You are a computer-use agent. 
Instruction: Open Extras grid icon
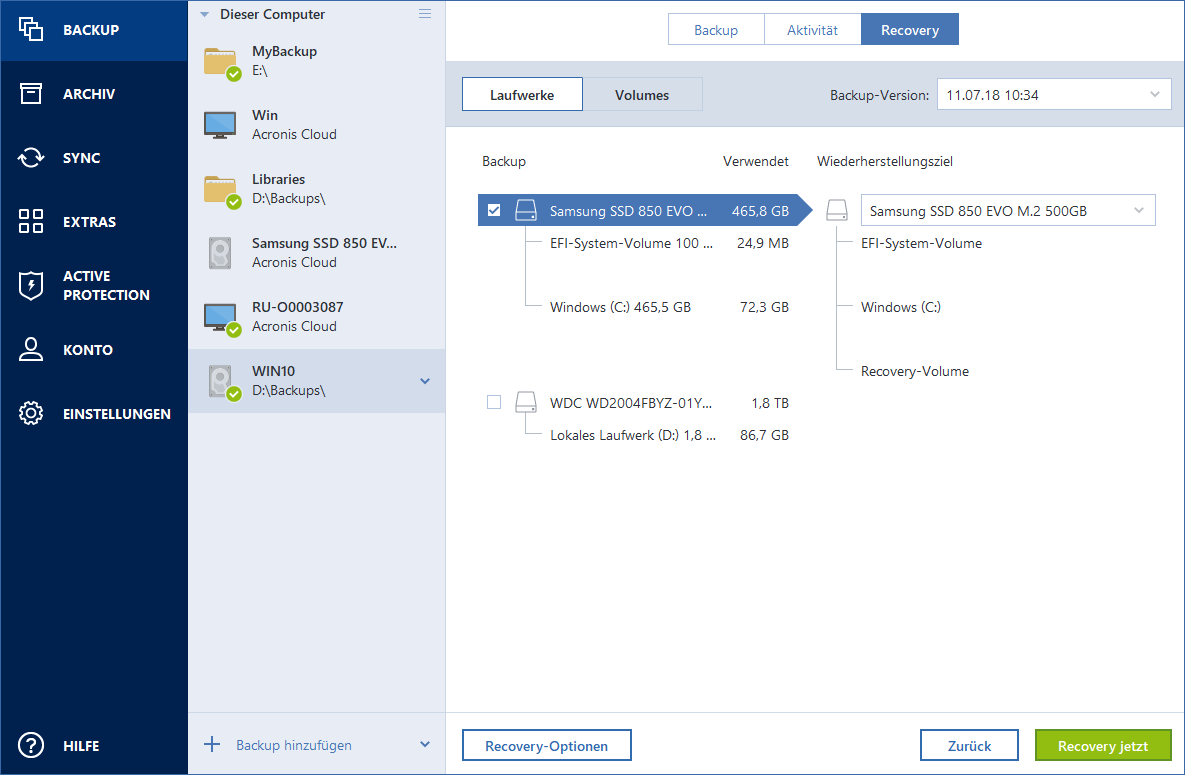pyautogui.click(x=31, y=222)
